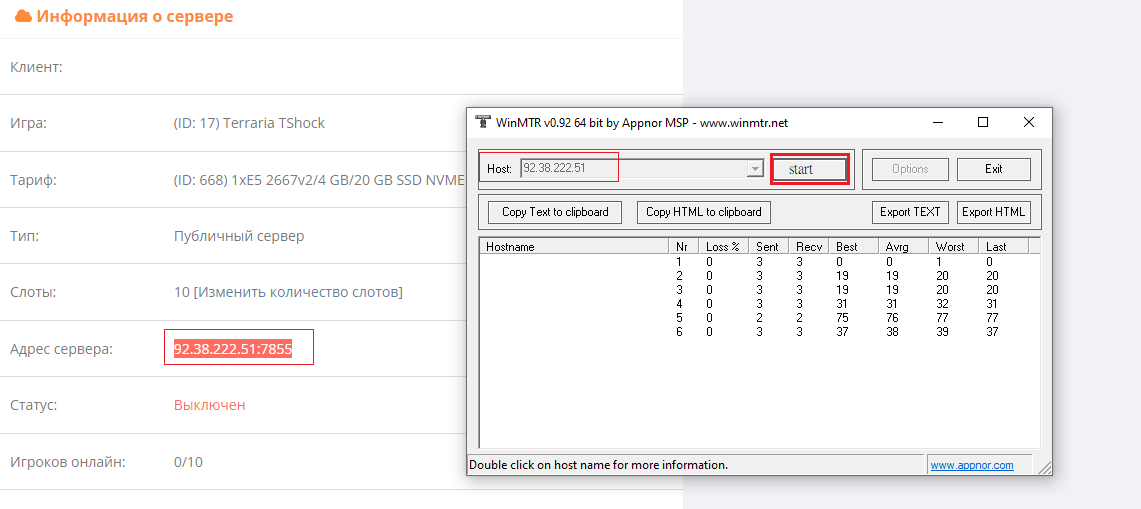Click the Best column header
Screen dimensions: 1141x509
[854, 246]
